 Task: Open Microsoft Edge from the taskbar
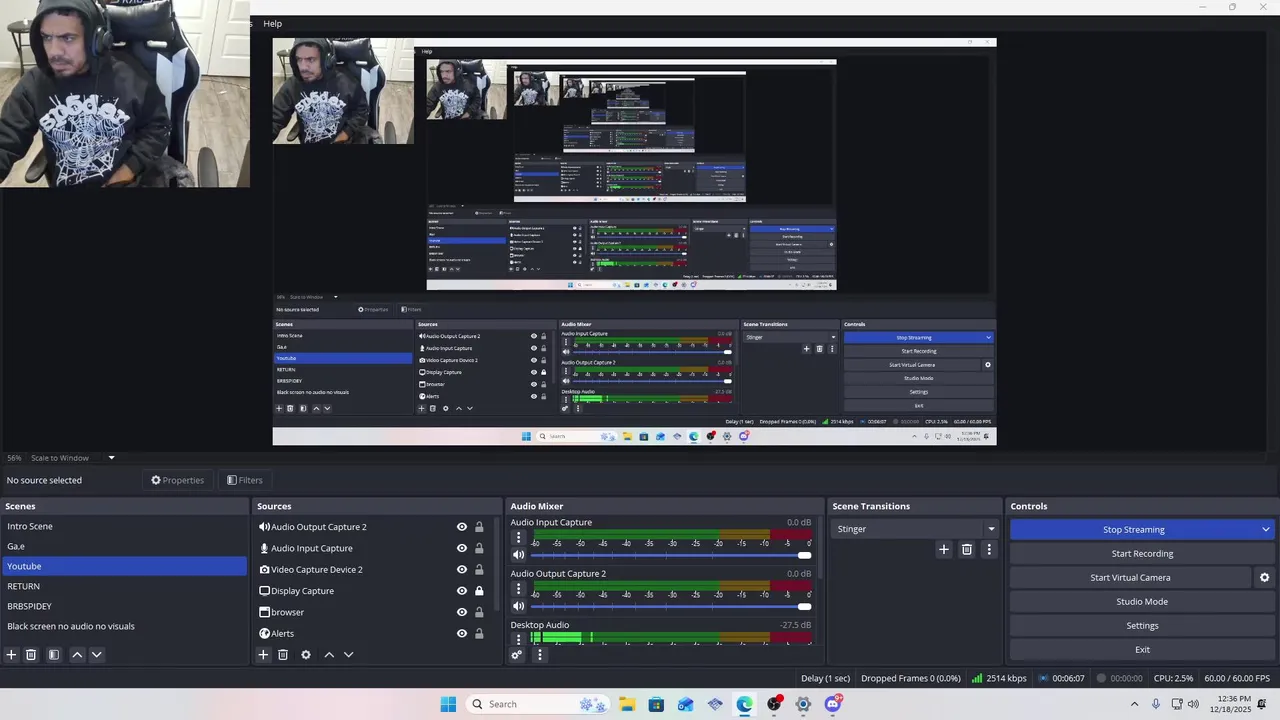point(745,704)
